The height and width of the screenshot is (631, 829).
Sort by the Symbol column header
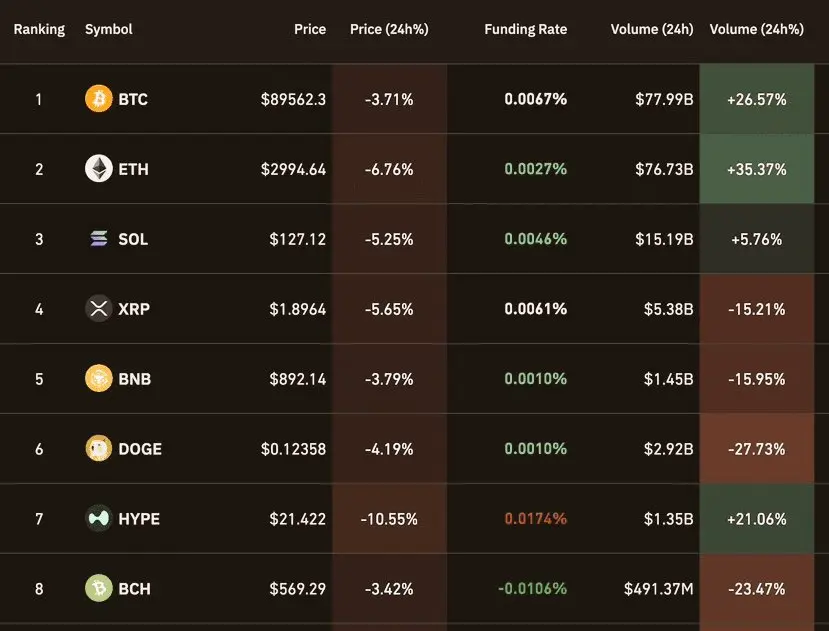tap(109, 29)
